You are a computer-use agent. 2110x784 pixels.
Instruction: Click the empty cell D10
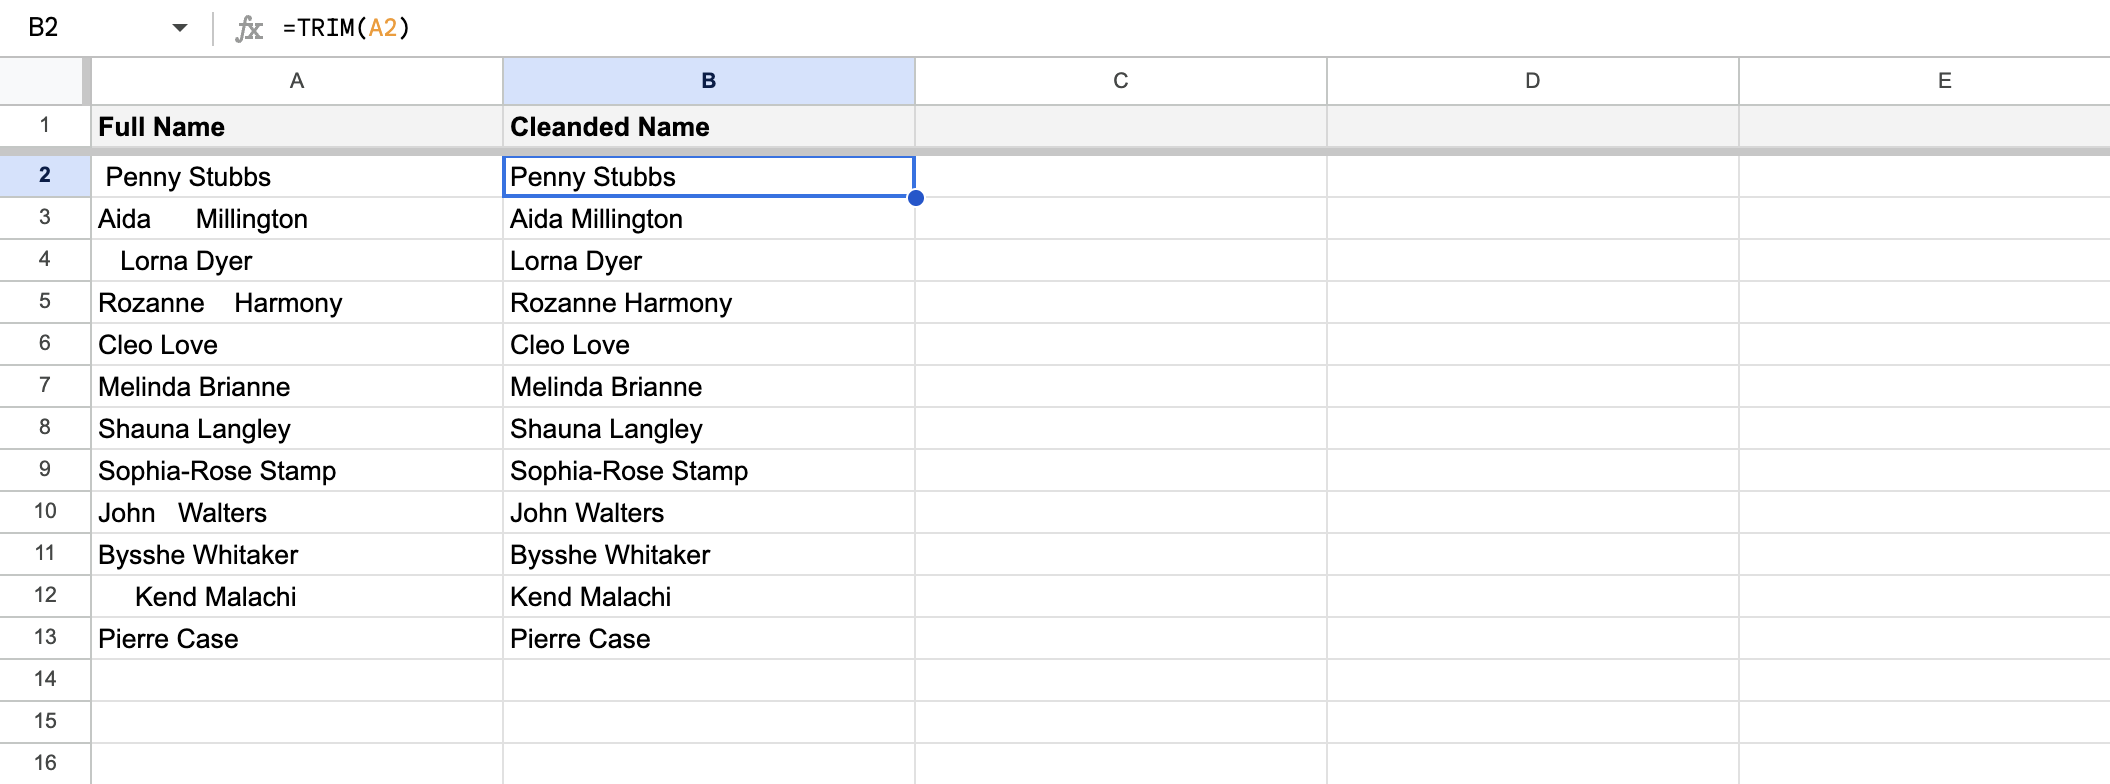click(x=1530, y=513)
